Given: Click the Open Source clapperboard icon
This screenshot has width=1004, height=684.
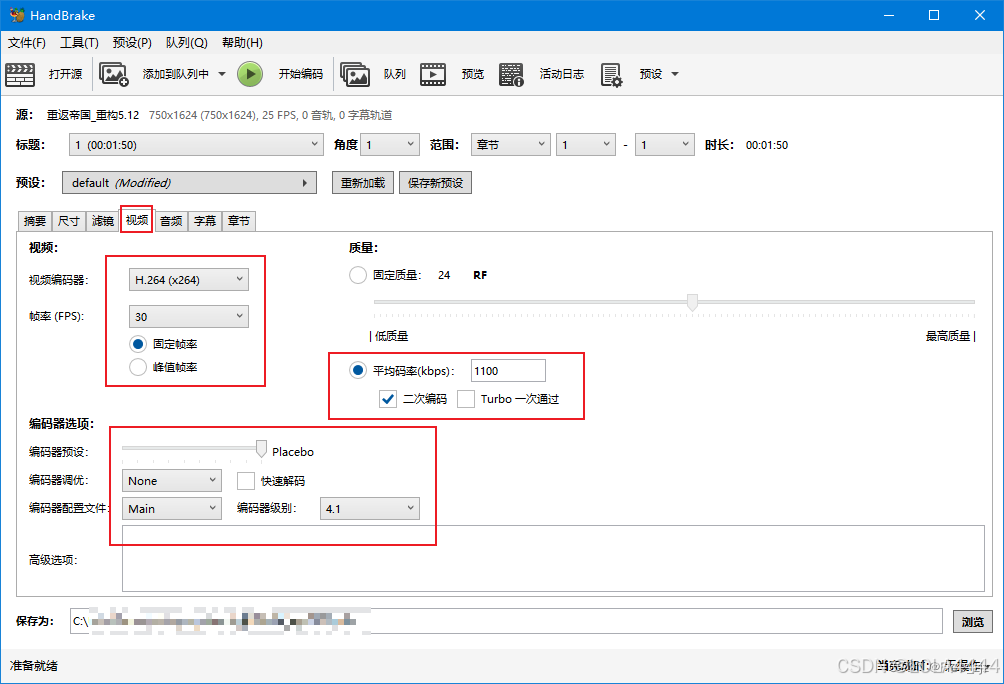Looking at the screenshot, I should (x=20, y=74).
